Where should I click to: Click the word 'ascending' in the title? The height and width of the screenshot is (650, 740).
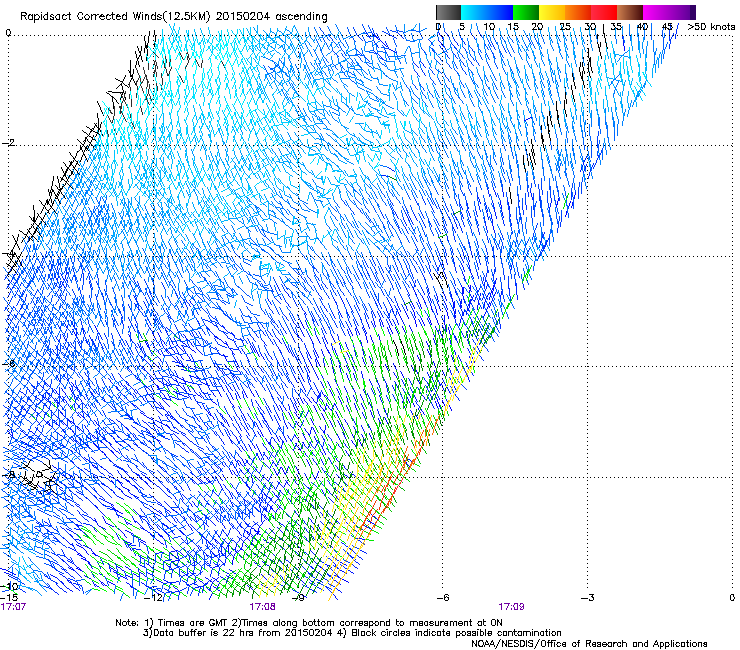click(x=301, y=17)
